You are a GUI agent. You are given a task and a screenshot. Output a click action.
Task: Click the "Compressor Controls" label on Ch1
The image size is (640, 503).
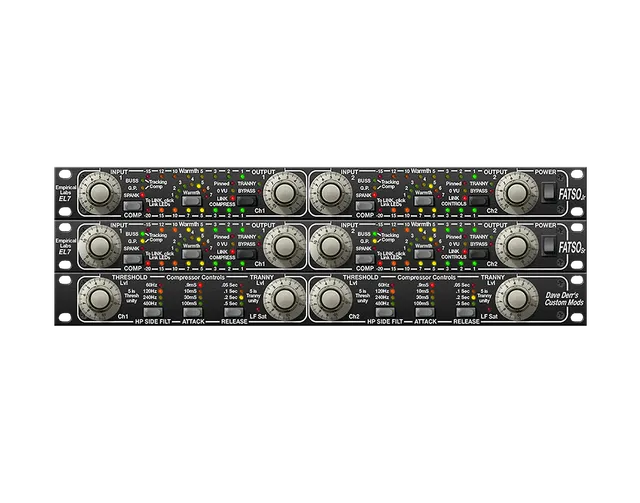point(195,278)
